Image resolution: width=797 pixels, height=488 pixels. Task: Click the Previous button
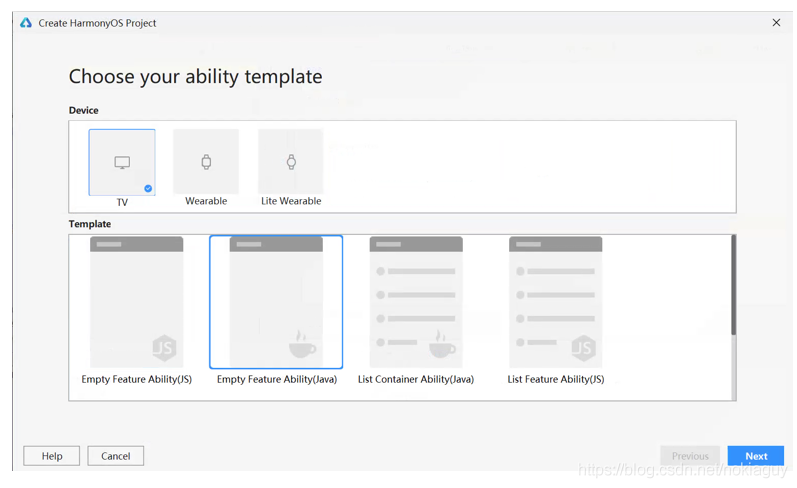(x=690, y=456)
